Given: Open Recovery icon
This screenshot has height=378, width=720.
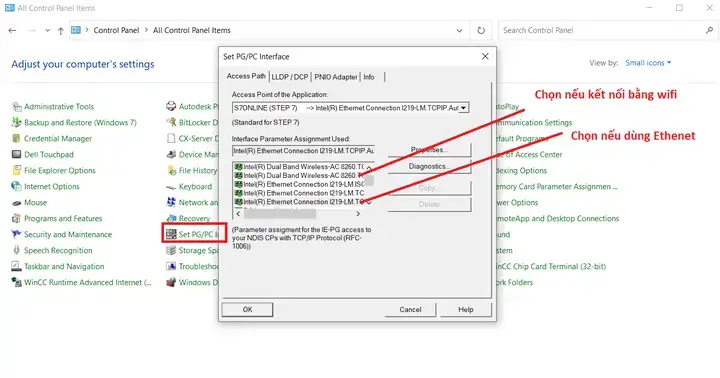Looking at the screenshot, I should coord(171,219).
